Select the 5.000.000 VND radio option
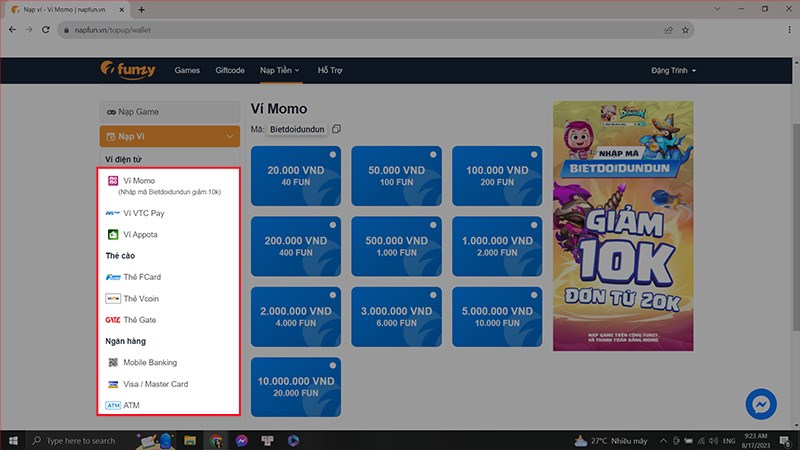 coord(534,295)
